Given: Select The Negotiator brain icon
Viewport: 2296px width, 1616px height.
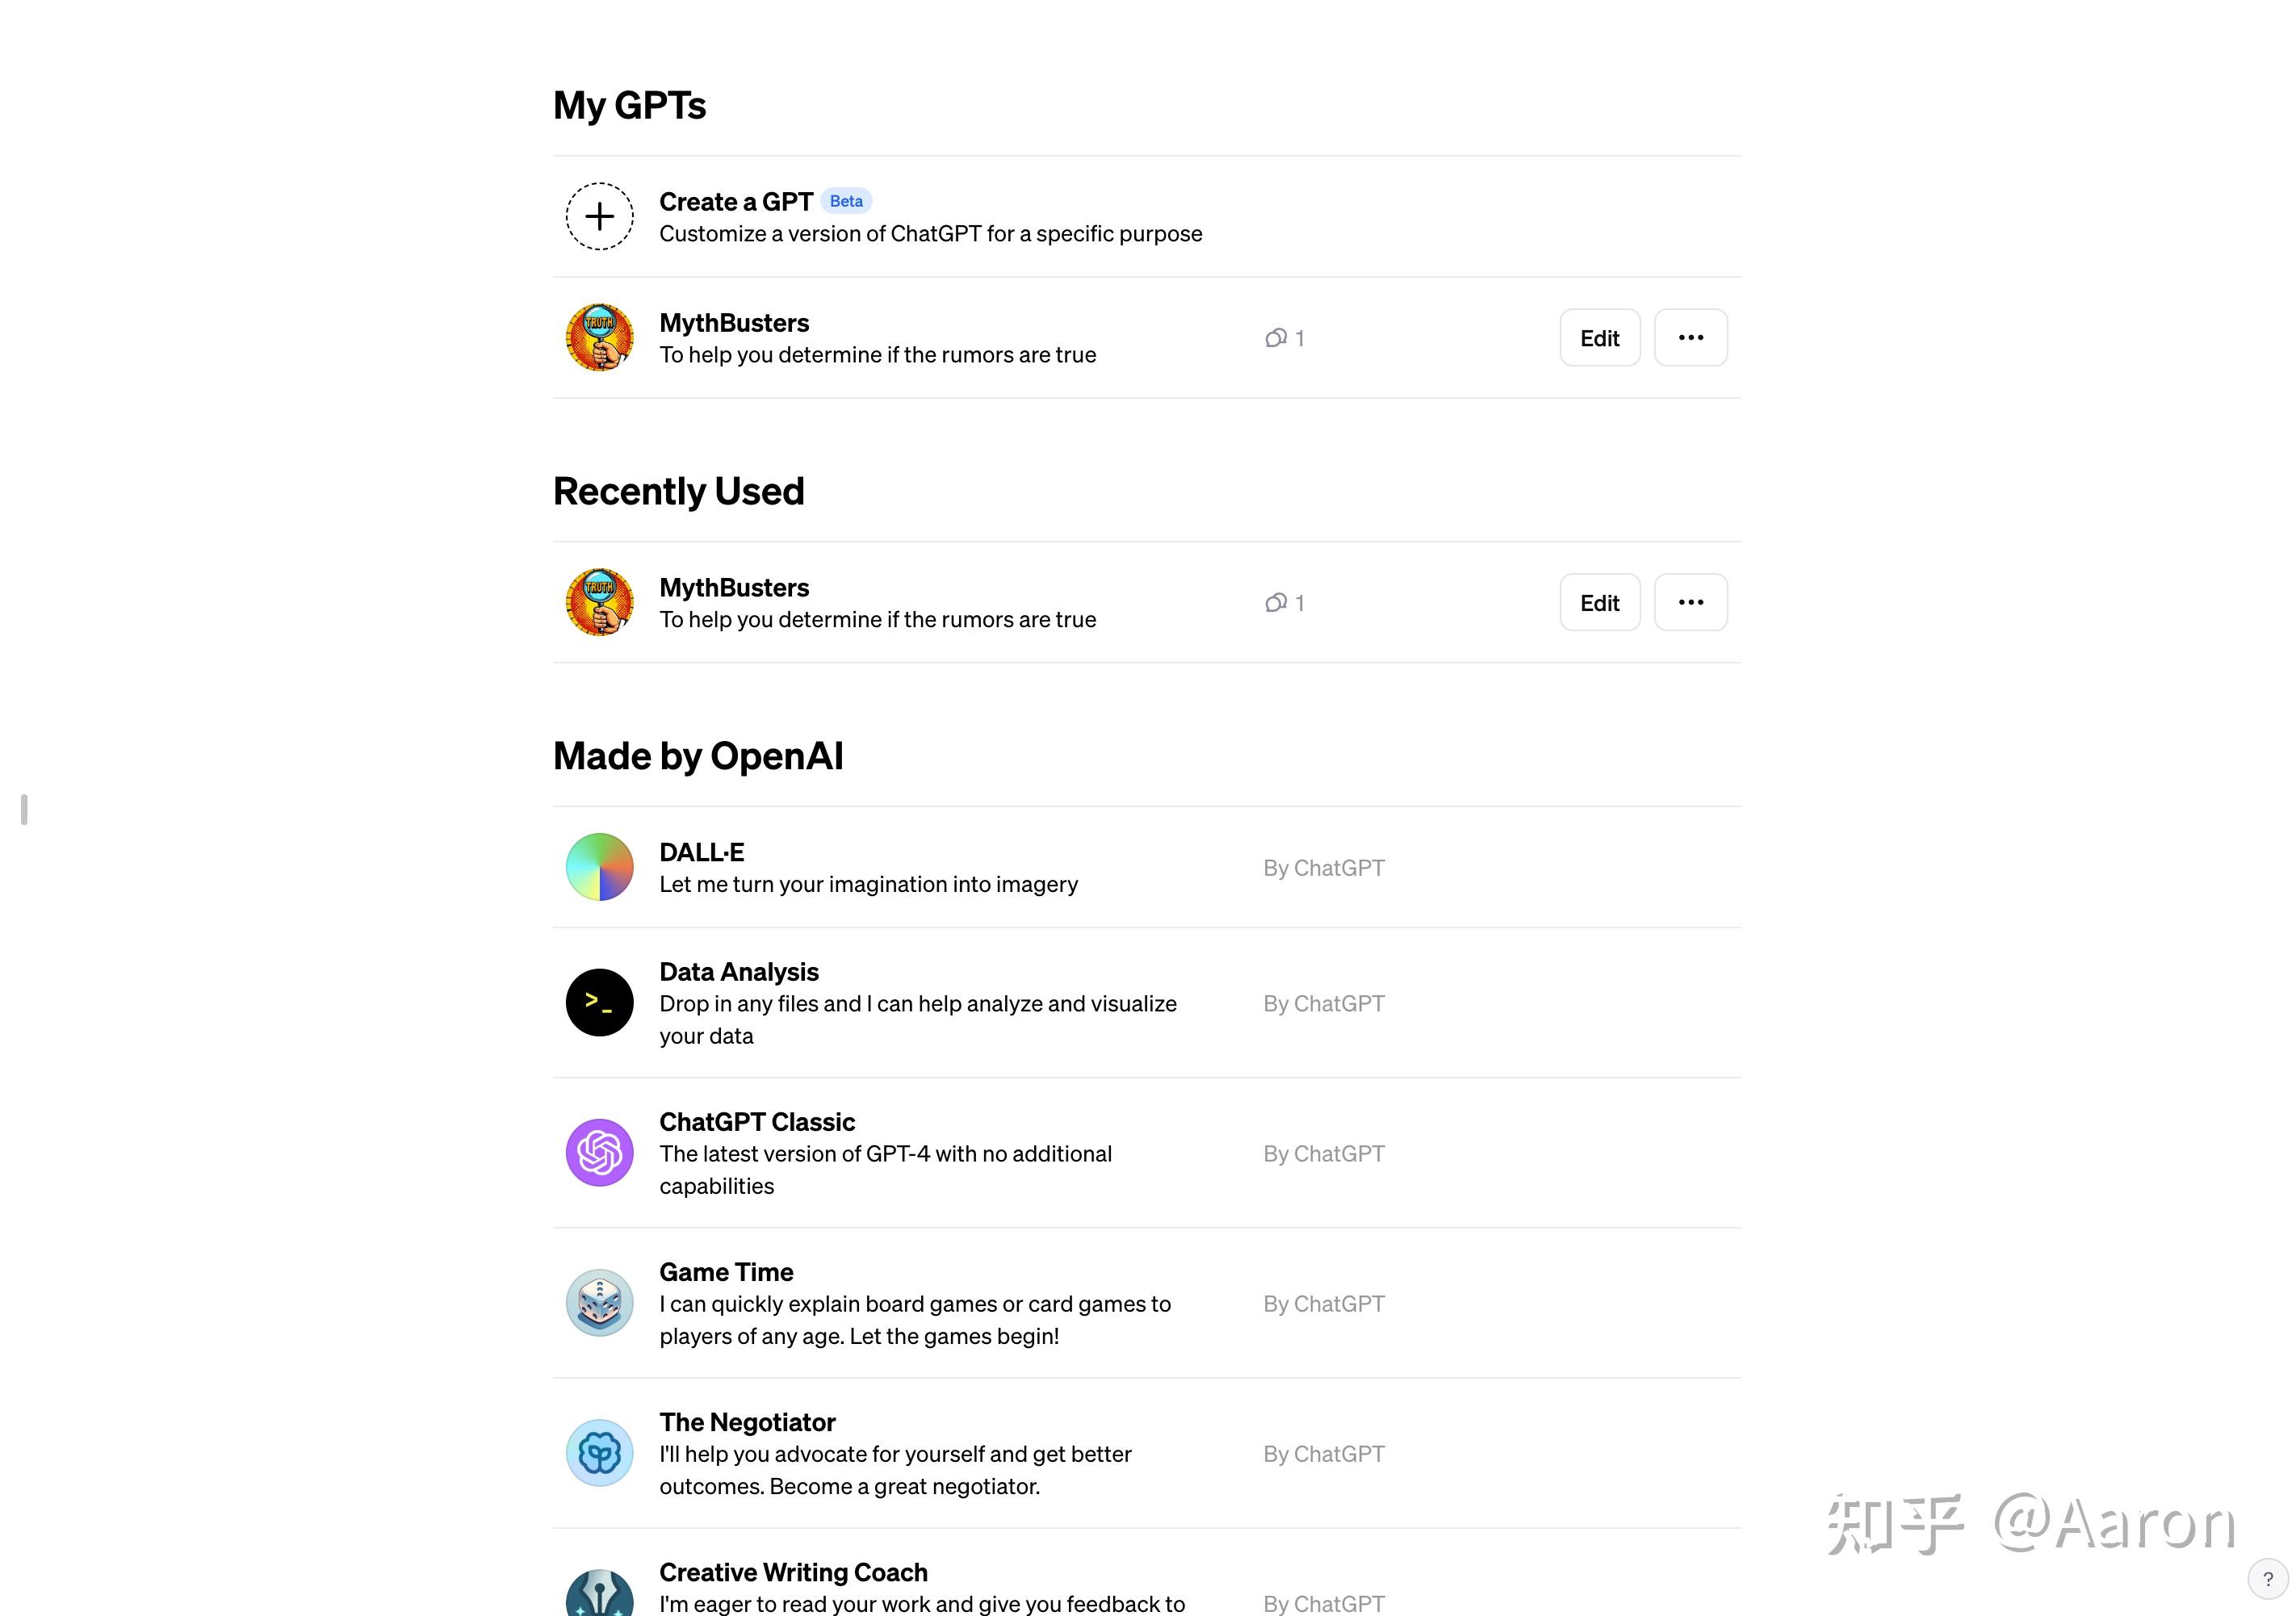Looking at the screenshot, I should click(599, 1453).
